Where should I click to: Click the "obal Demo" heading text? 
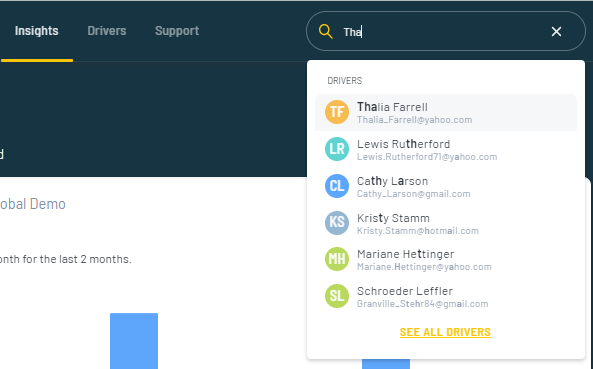tap(33, 204)
